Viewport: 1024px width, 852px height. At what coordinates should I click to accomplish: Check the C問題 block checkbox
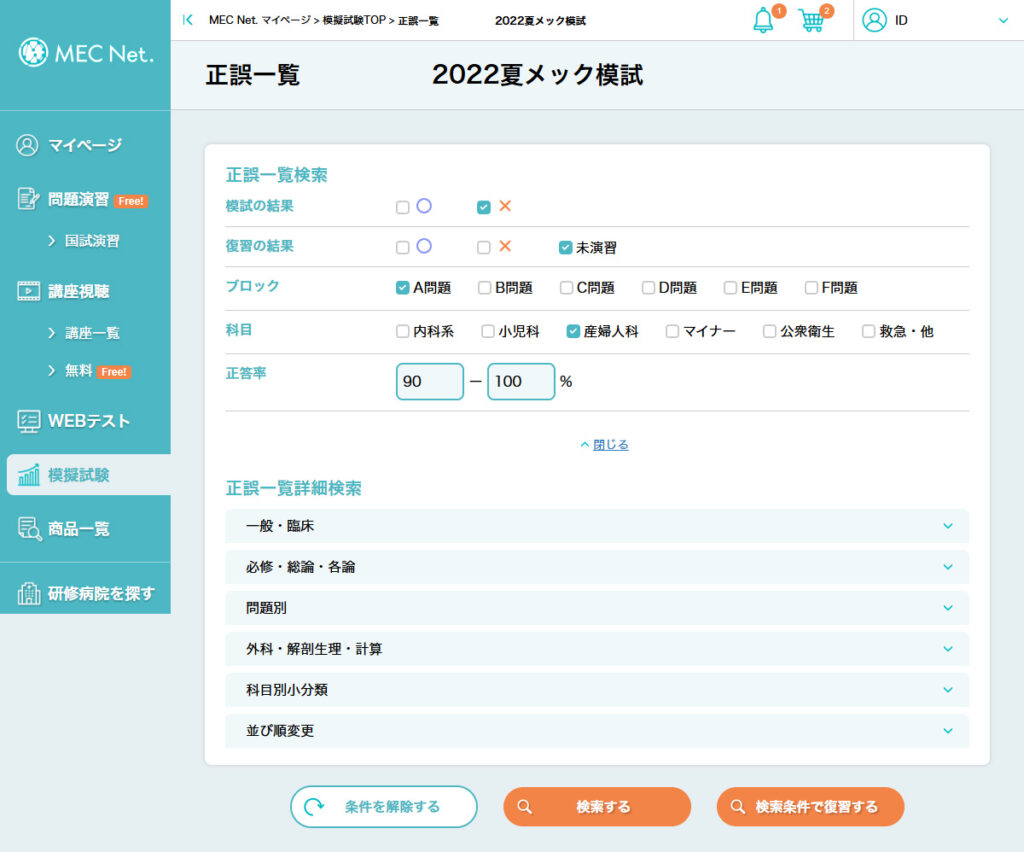tap(566, 288)
